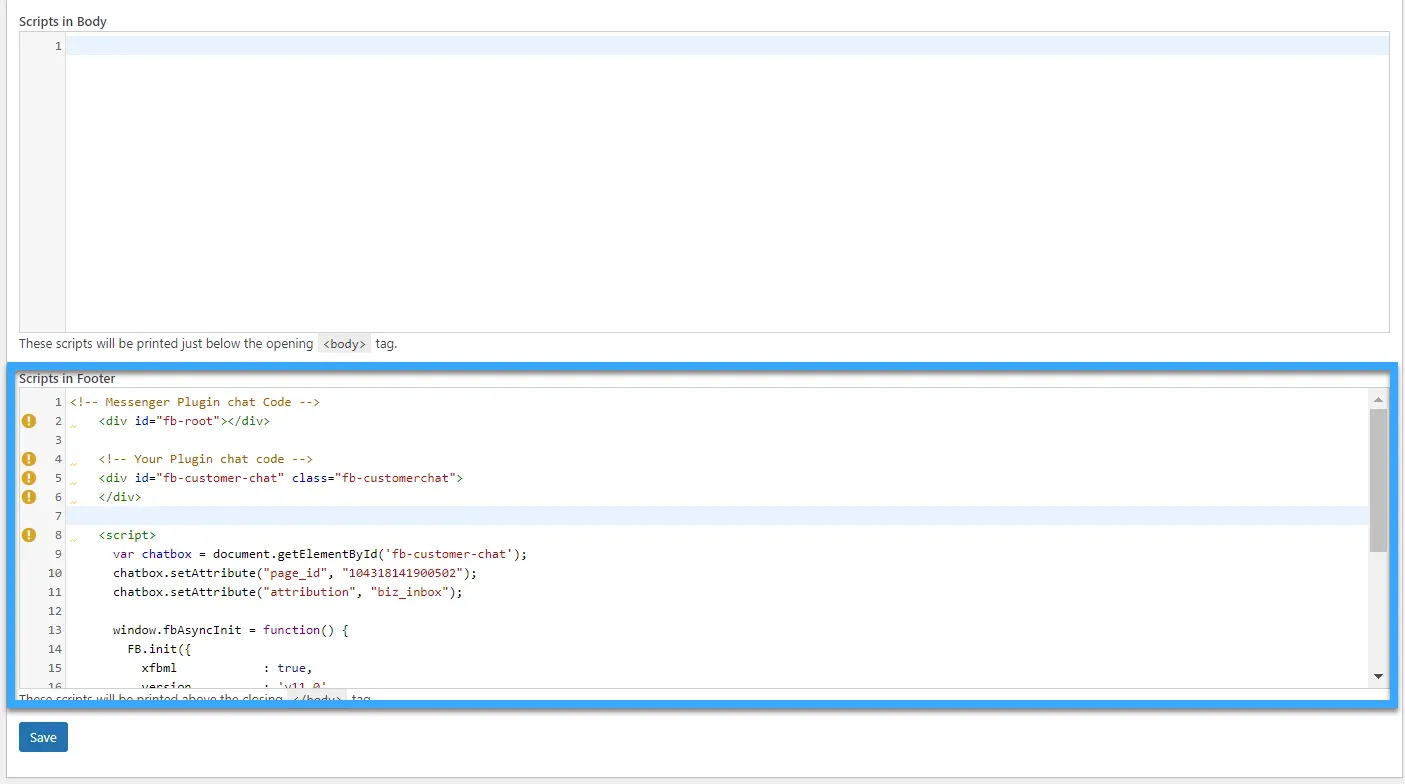Click the warning icon on line 8
The width and height of the screenshot is (1405, 784).
pyautogui.click(x=29, y=535)
